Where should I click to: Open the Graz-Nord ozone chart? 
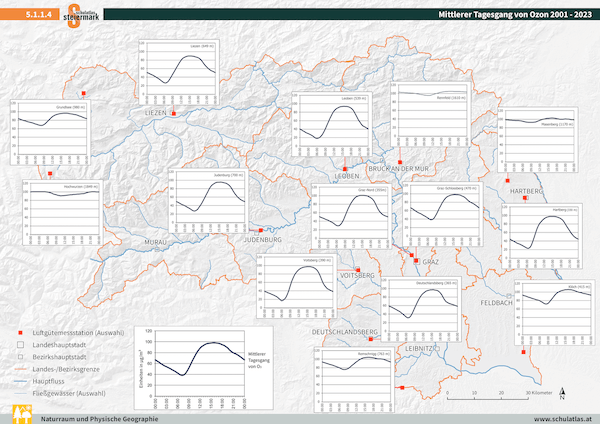pos(352,217)
